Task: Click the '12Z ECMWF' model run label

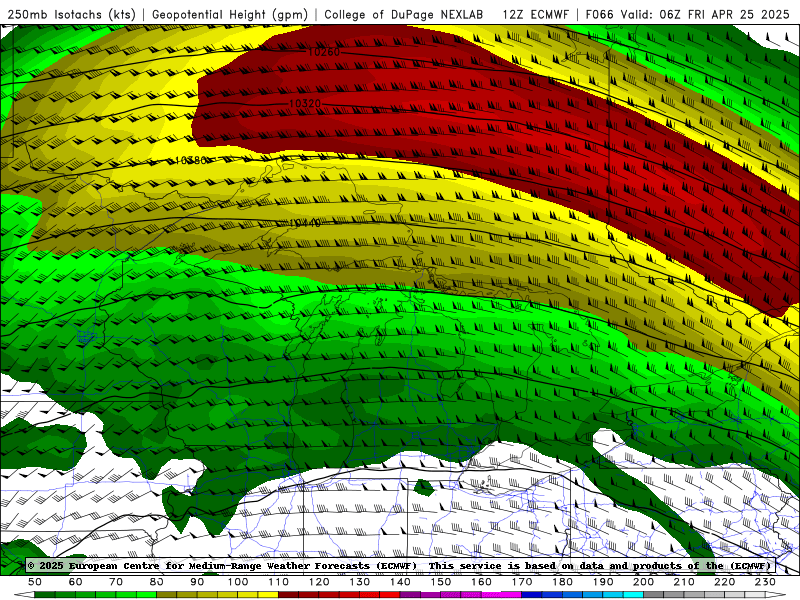Action: point(535,14)
